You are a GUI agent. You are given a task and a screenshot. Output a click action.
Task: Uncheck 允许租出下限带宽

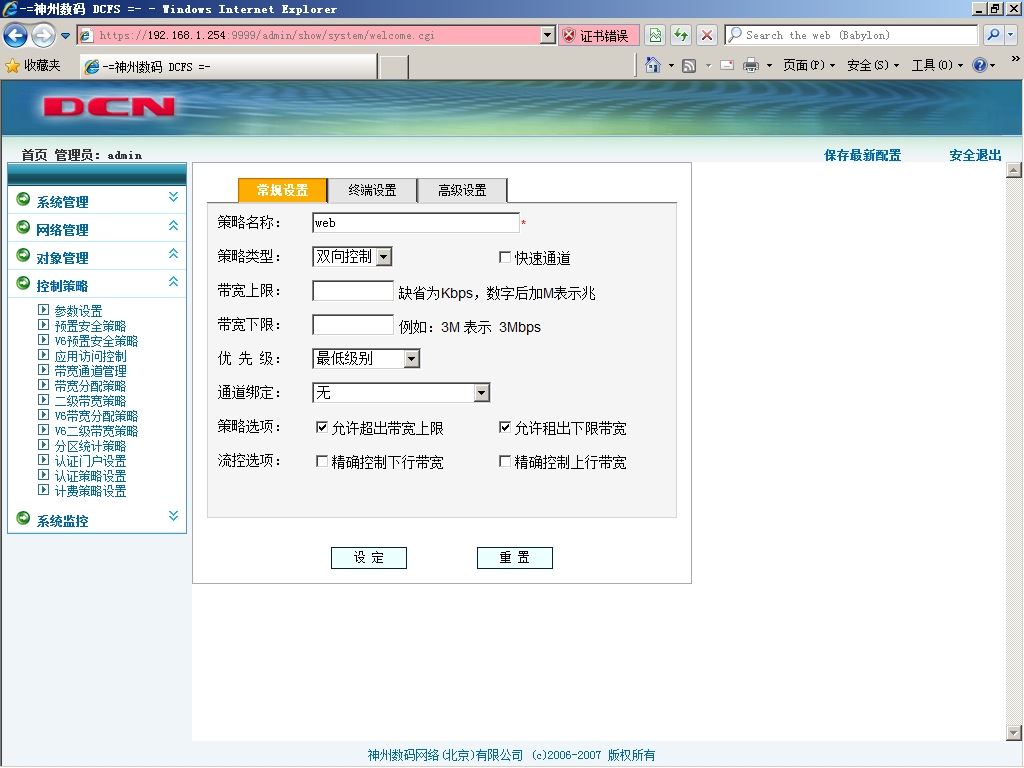pyautogui.click(x=505, y=427)
